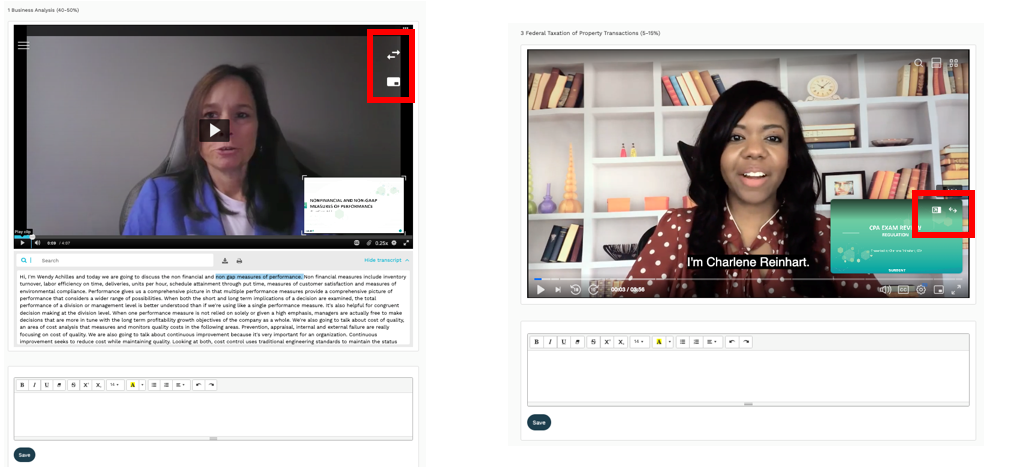Seek on the Federal Taxation video progress bar
The height and width of the screenshot is (467, 1030).
tap(748, 279)
